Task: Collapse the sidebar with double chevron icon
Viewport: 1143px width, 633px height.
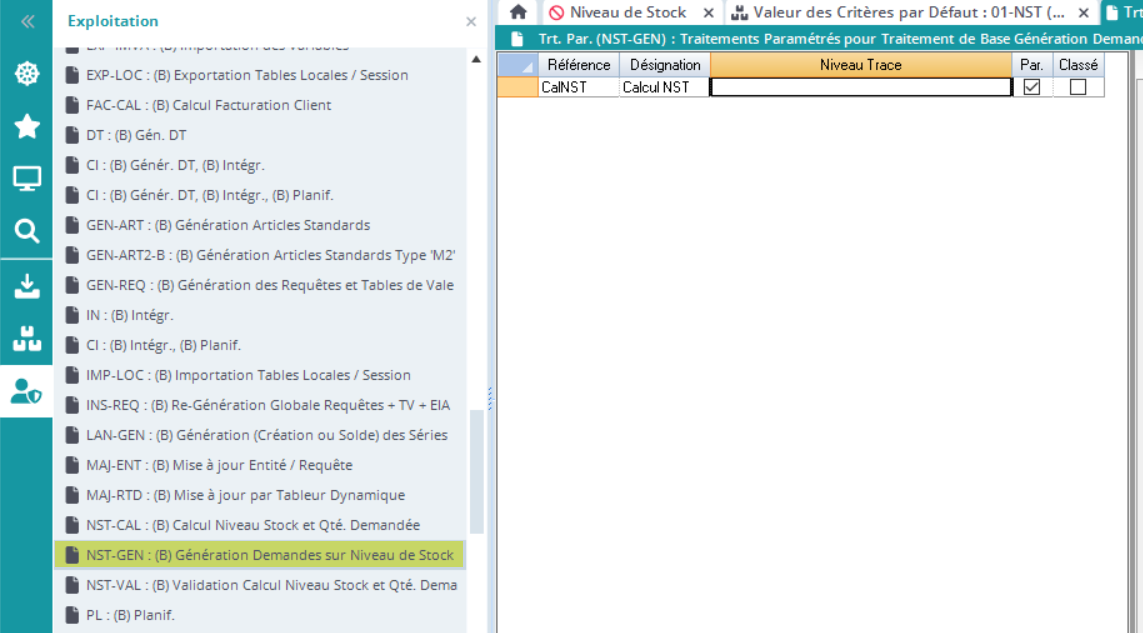Action: pyautogui.click(x=27, y=21)
